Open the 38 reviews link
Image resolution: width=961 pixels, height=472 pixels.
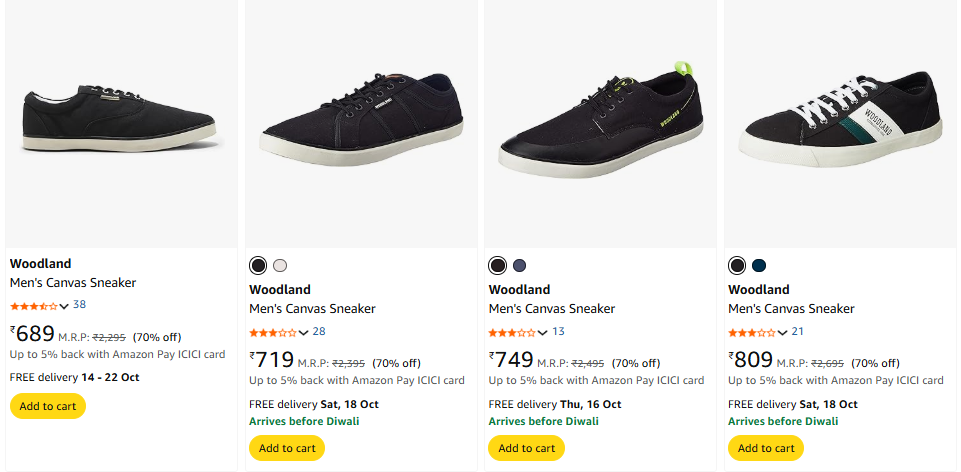(79, 305)
